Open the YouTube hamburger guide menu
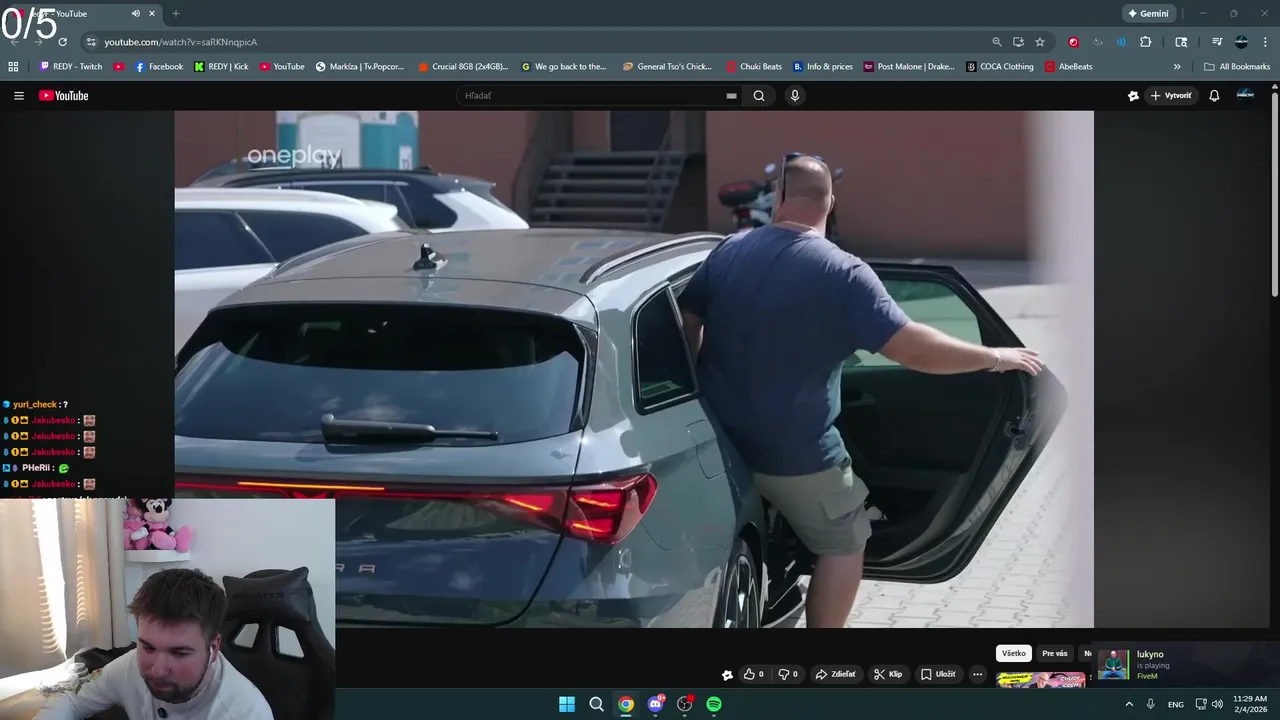1280x720 pixels. tap(18, 96)
